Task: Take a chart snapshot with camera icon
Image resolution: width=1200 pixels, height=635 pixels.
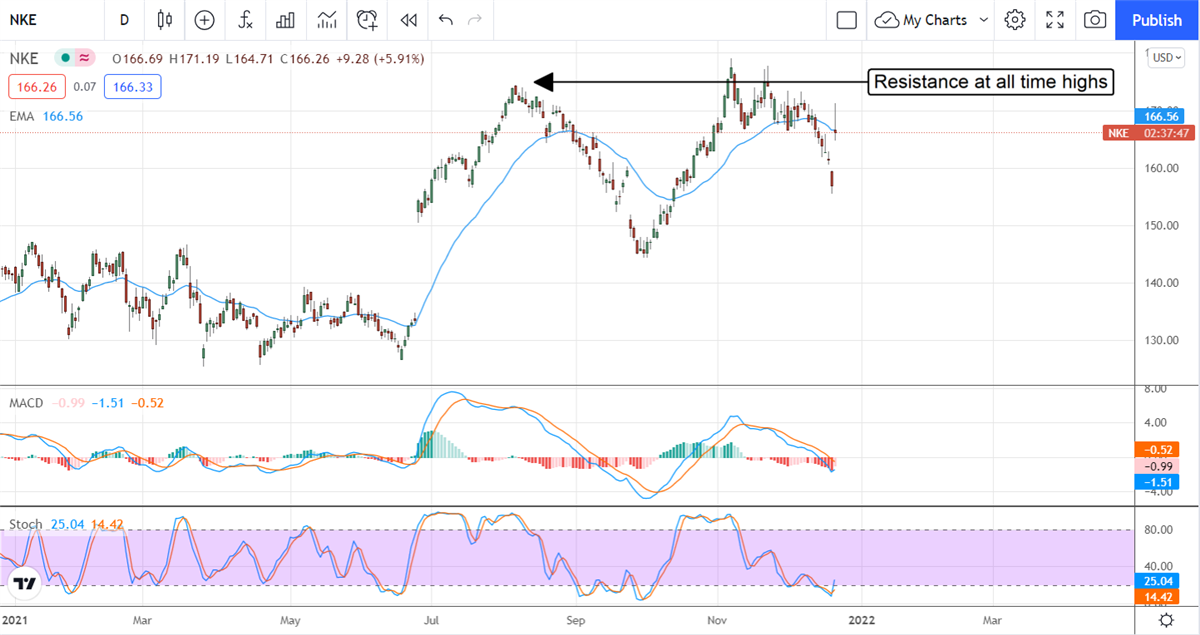Action: 1095,20
